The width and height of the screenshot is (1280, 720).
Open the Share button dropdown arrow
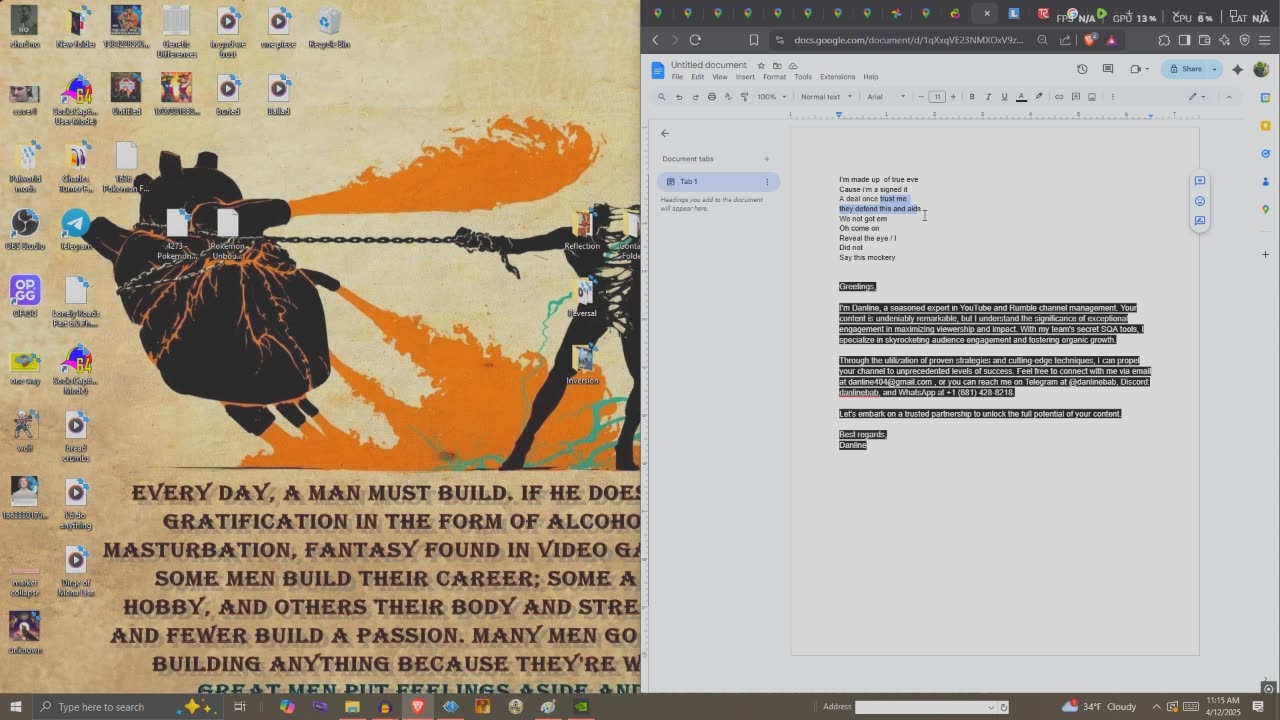coord(1215,69)
